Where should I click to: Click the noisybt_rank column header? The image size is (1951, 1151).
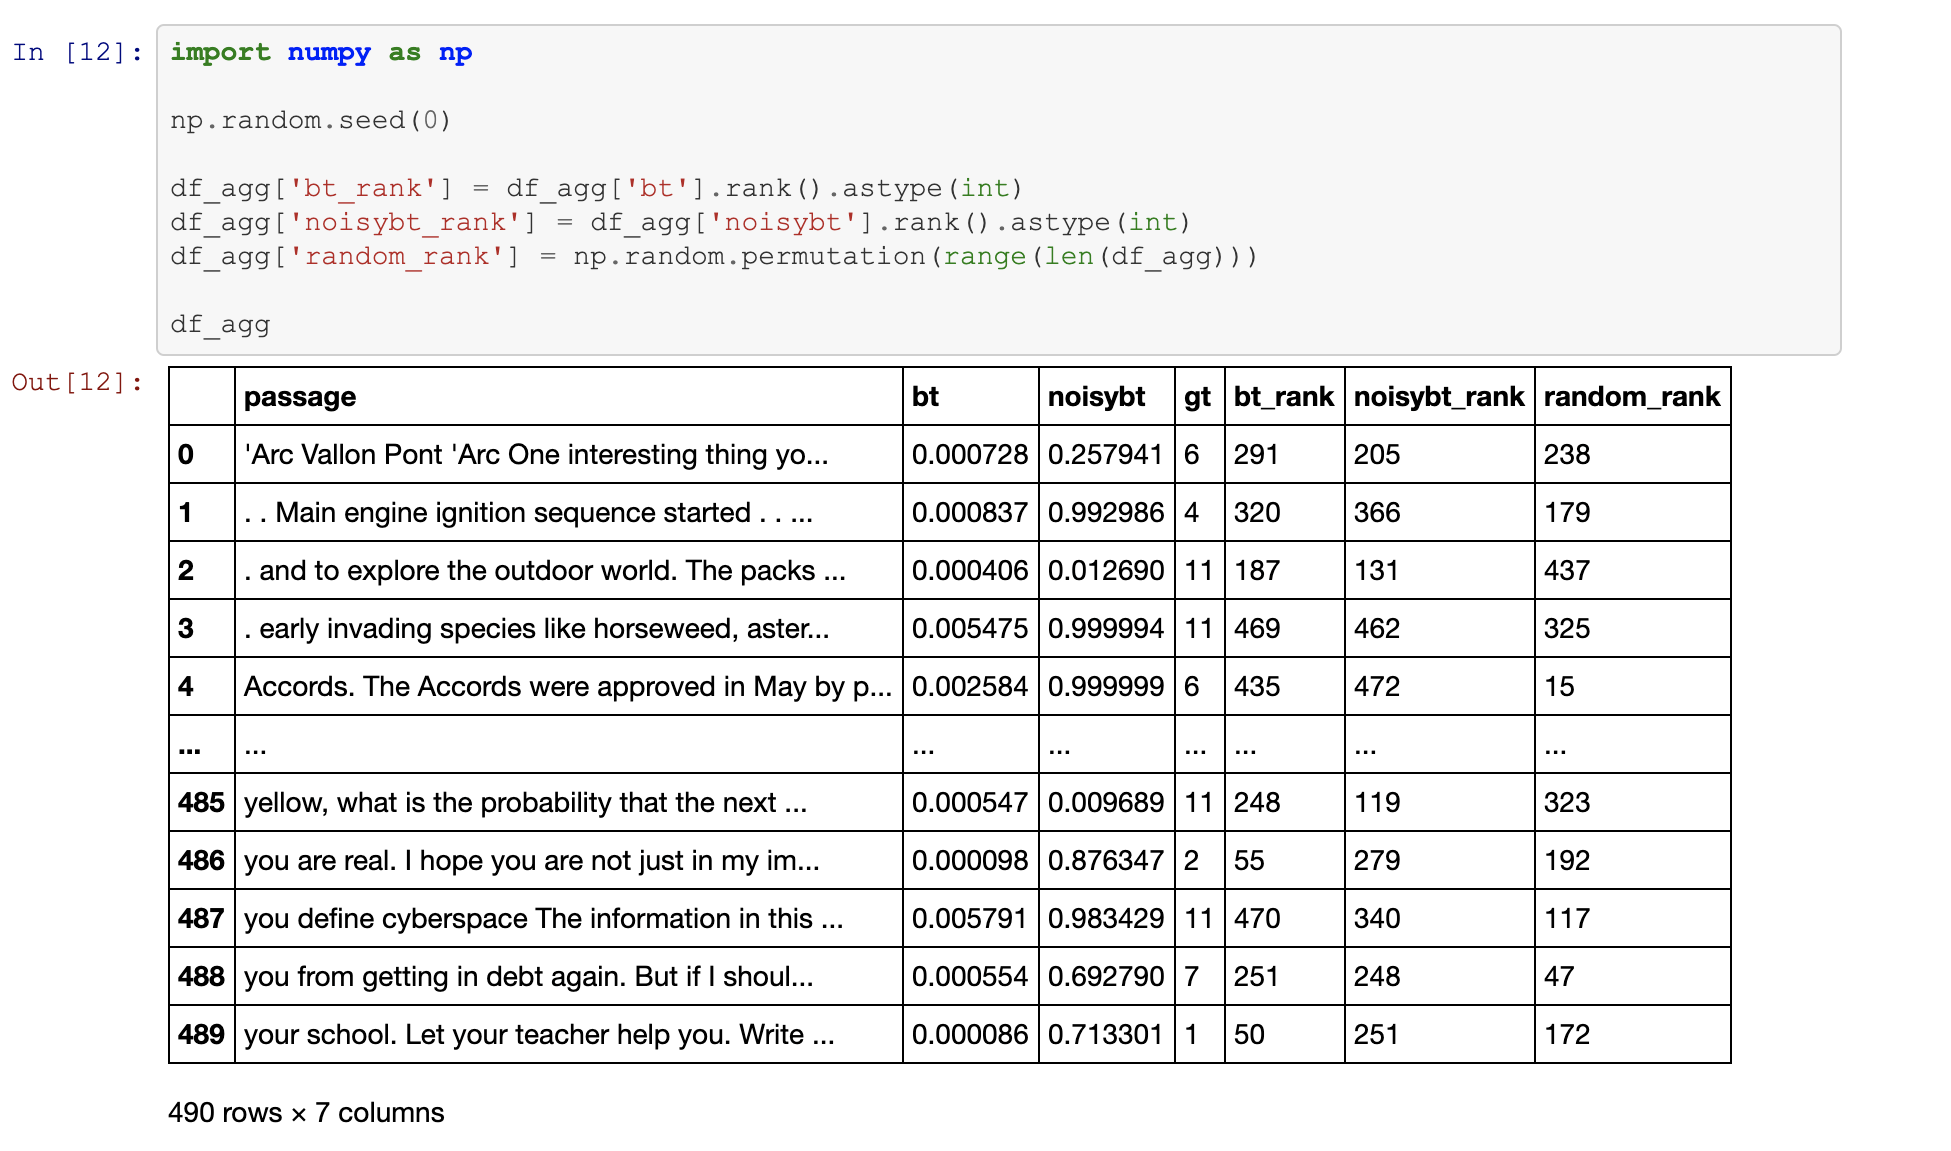point(1438,397)
